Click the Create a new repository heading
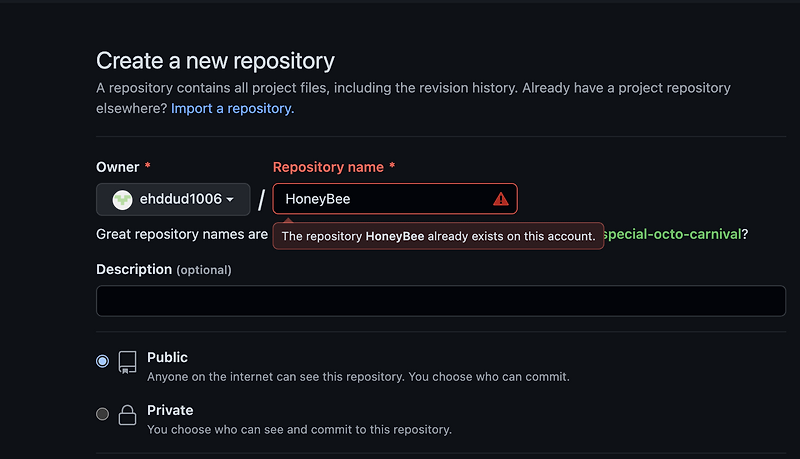This screenshot has width=800, height=459. [215, 61]
